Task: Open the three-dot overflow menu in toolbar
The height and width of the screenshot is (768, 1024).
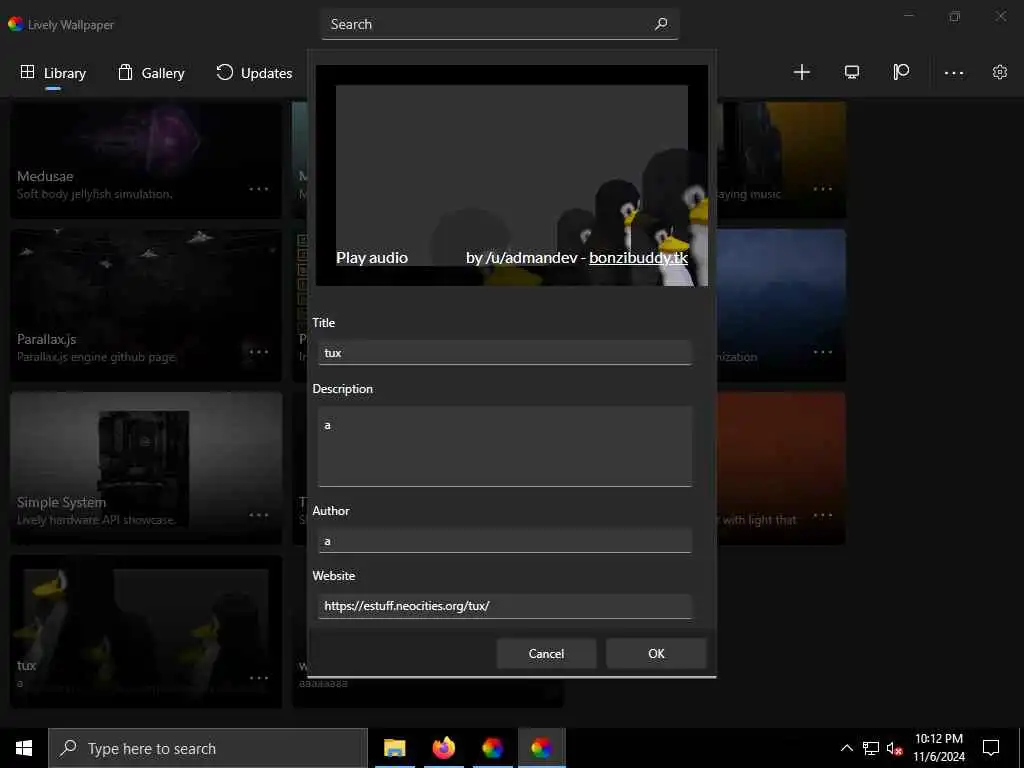Action: (954, 72)
